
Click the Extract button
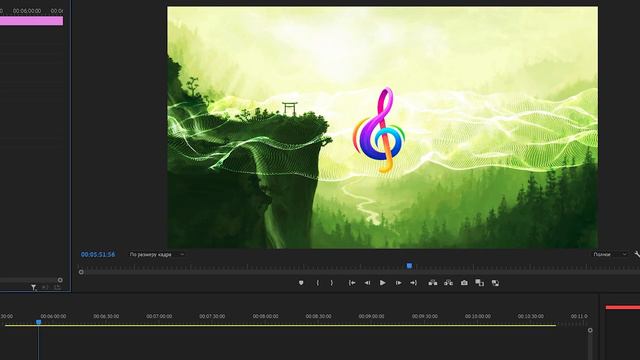point(448,283)
